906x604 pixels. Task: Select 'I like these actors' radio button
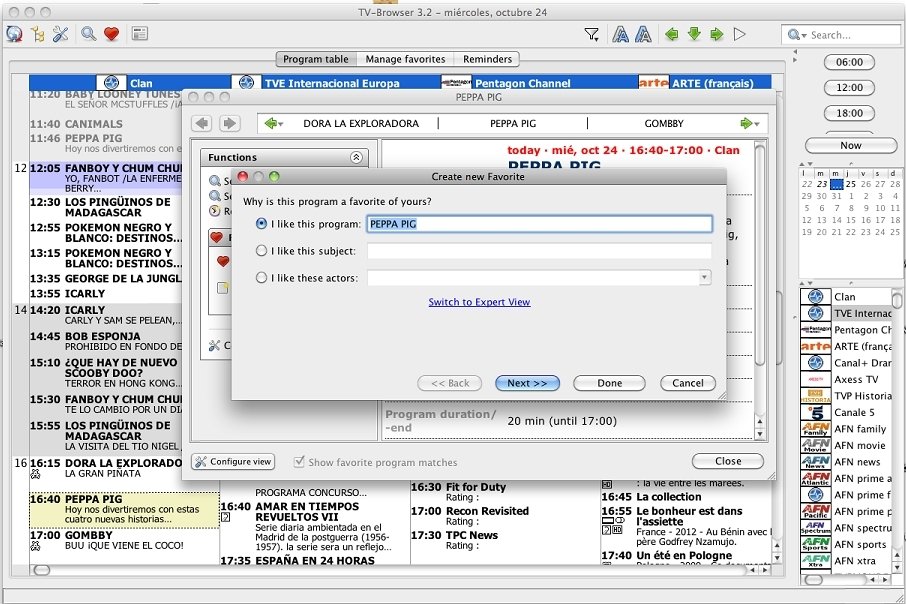click(261, 278)
